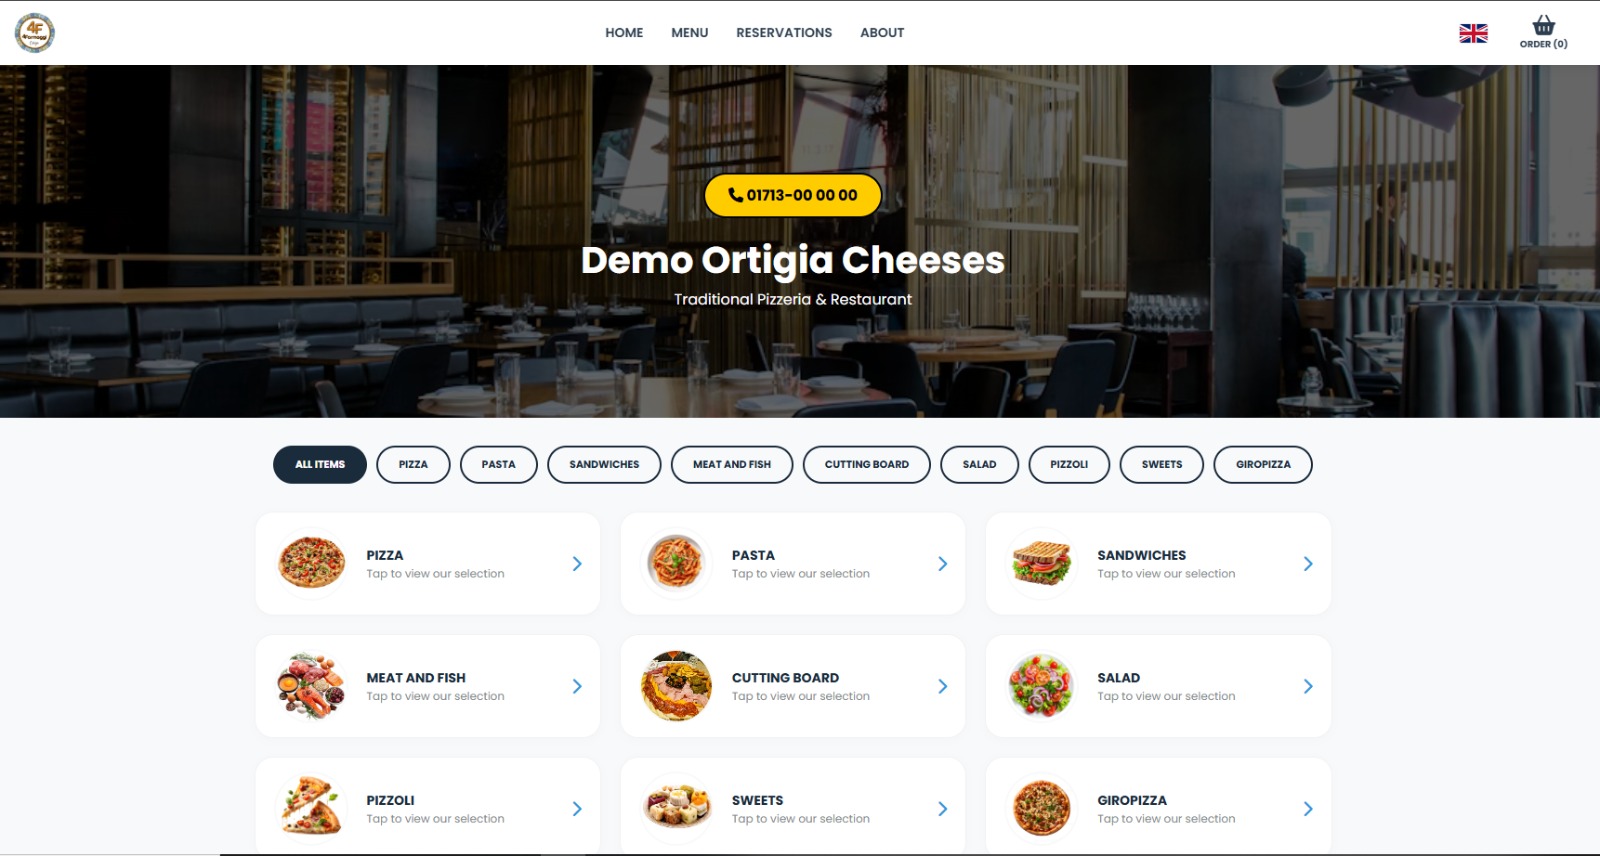Call the restaurant phone number button
This screenshot has height=856, width=1600.
click(792, 195)
